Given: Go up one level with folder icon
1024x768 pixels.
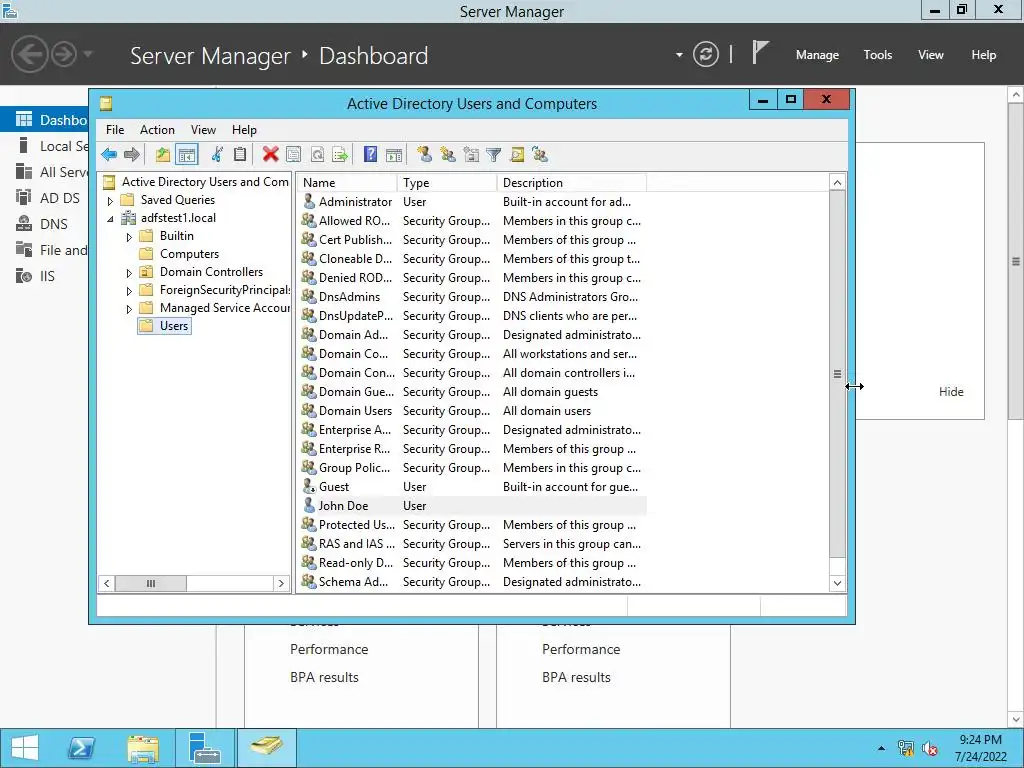Looking at the screenshot, I should coord(163,155).
